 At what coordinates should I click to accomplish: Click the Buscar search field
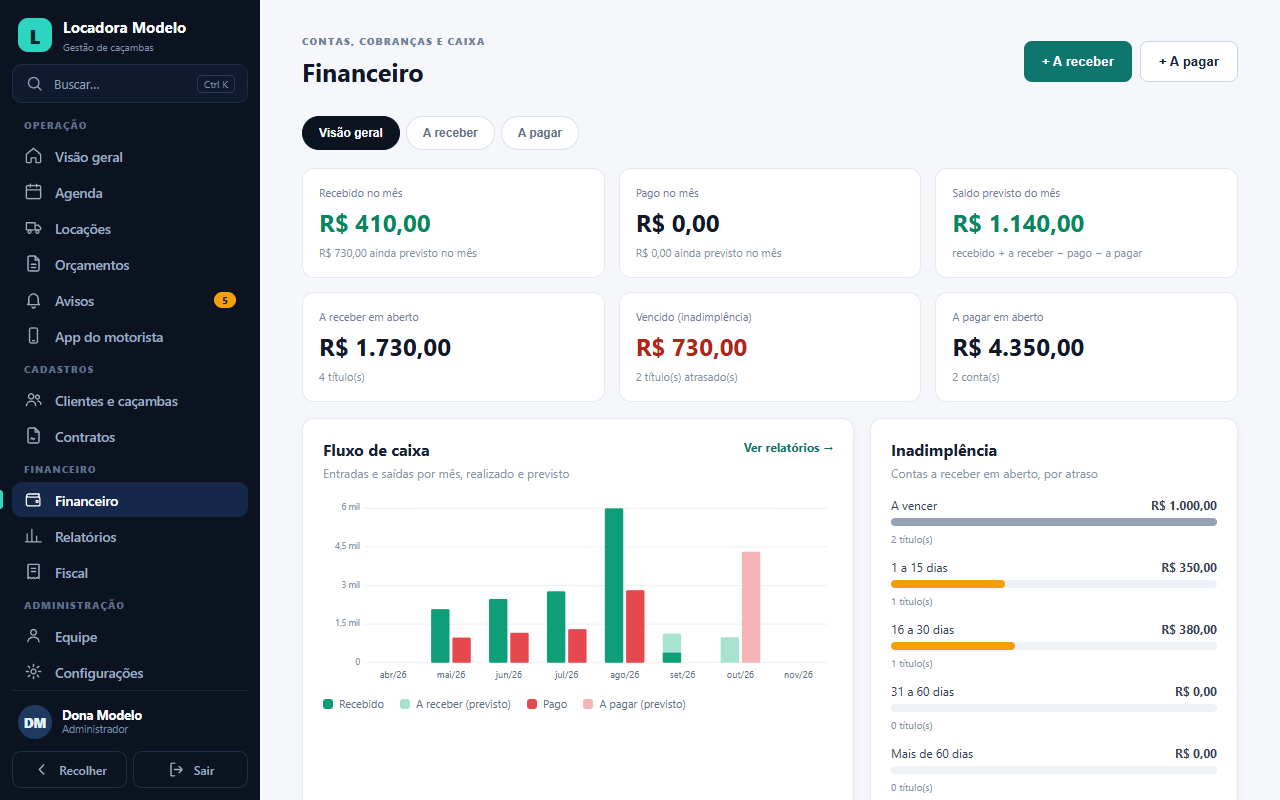(130, 84)
